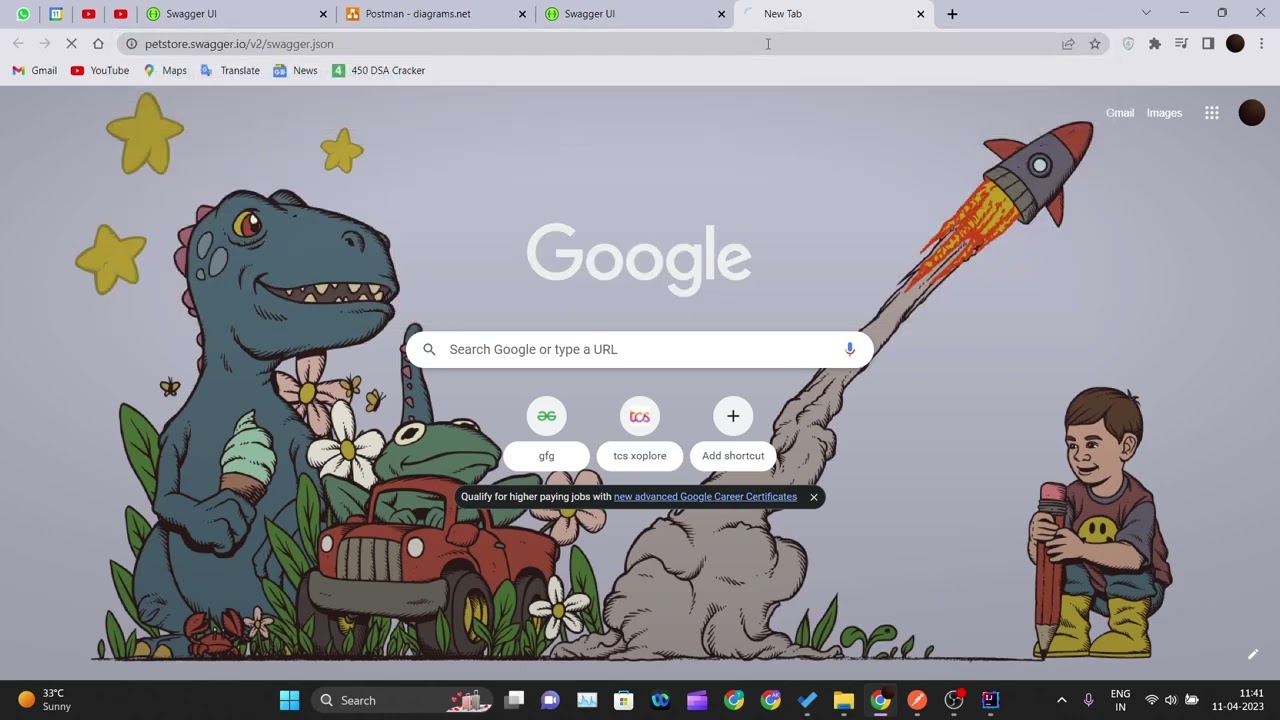Open the gfg shortcut
1280x720 pixels.
pyautogui.click(x=547, y=433)
